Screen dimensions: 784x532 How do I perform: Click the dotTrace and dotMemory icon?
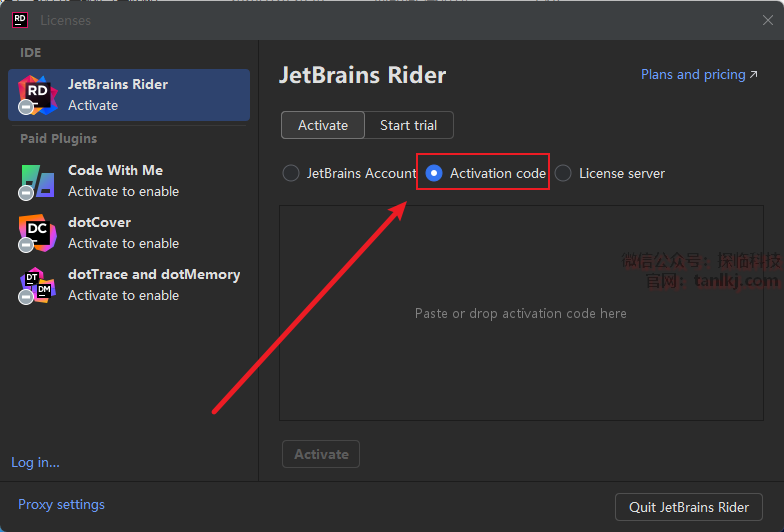pos(38,285)
